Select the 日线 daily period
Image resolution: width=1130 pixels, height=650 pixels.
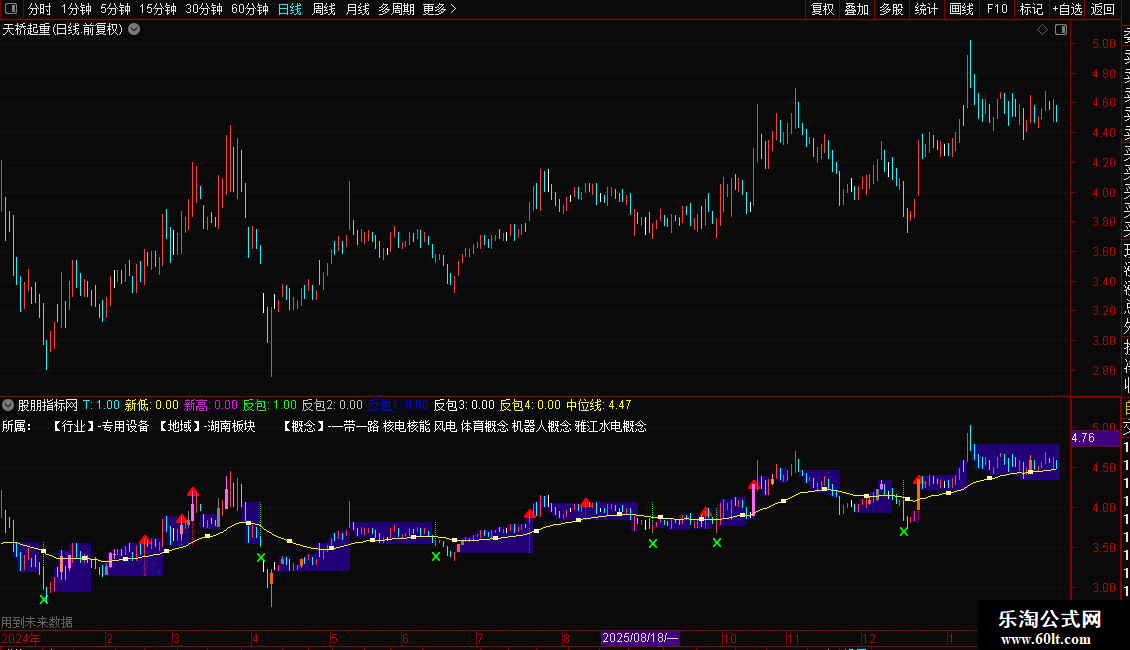click(x=290, y=9)
